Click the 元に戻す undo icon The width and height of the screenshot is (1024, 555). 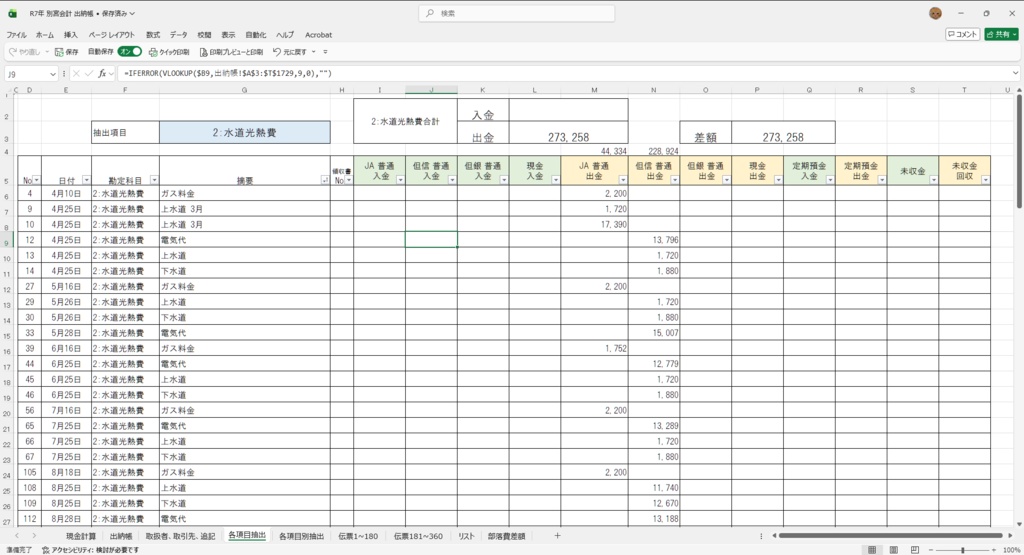277,52
